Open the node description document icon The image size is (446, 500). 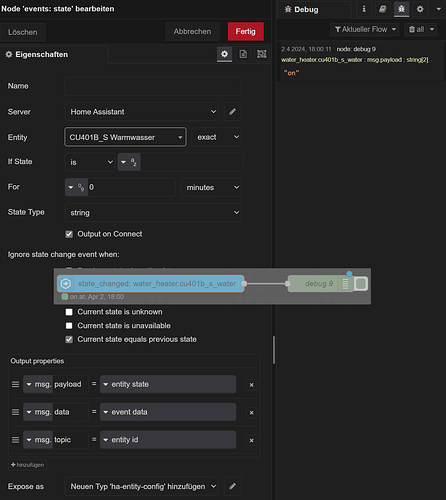click(x=243, y=54)
